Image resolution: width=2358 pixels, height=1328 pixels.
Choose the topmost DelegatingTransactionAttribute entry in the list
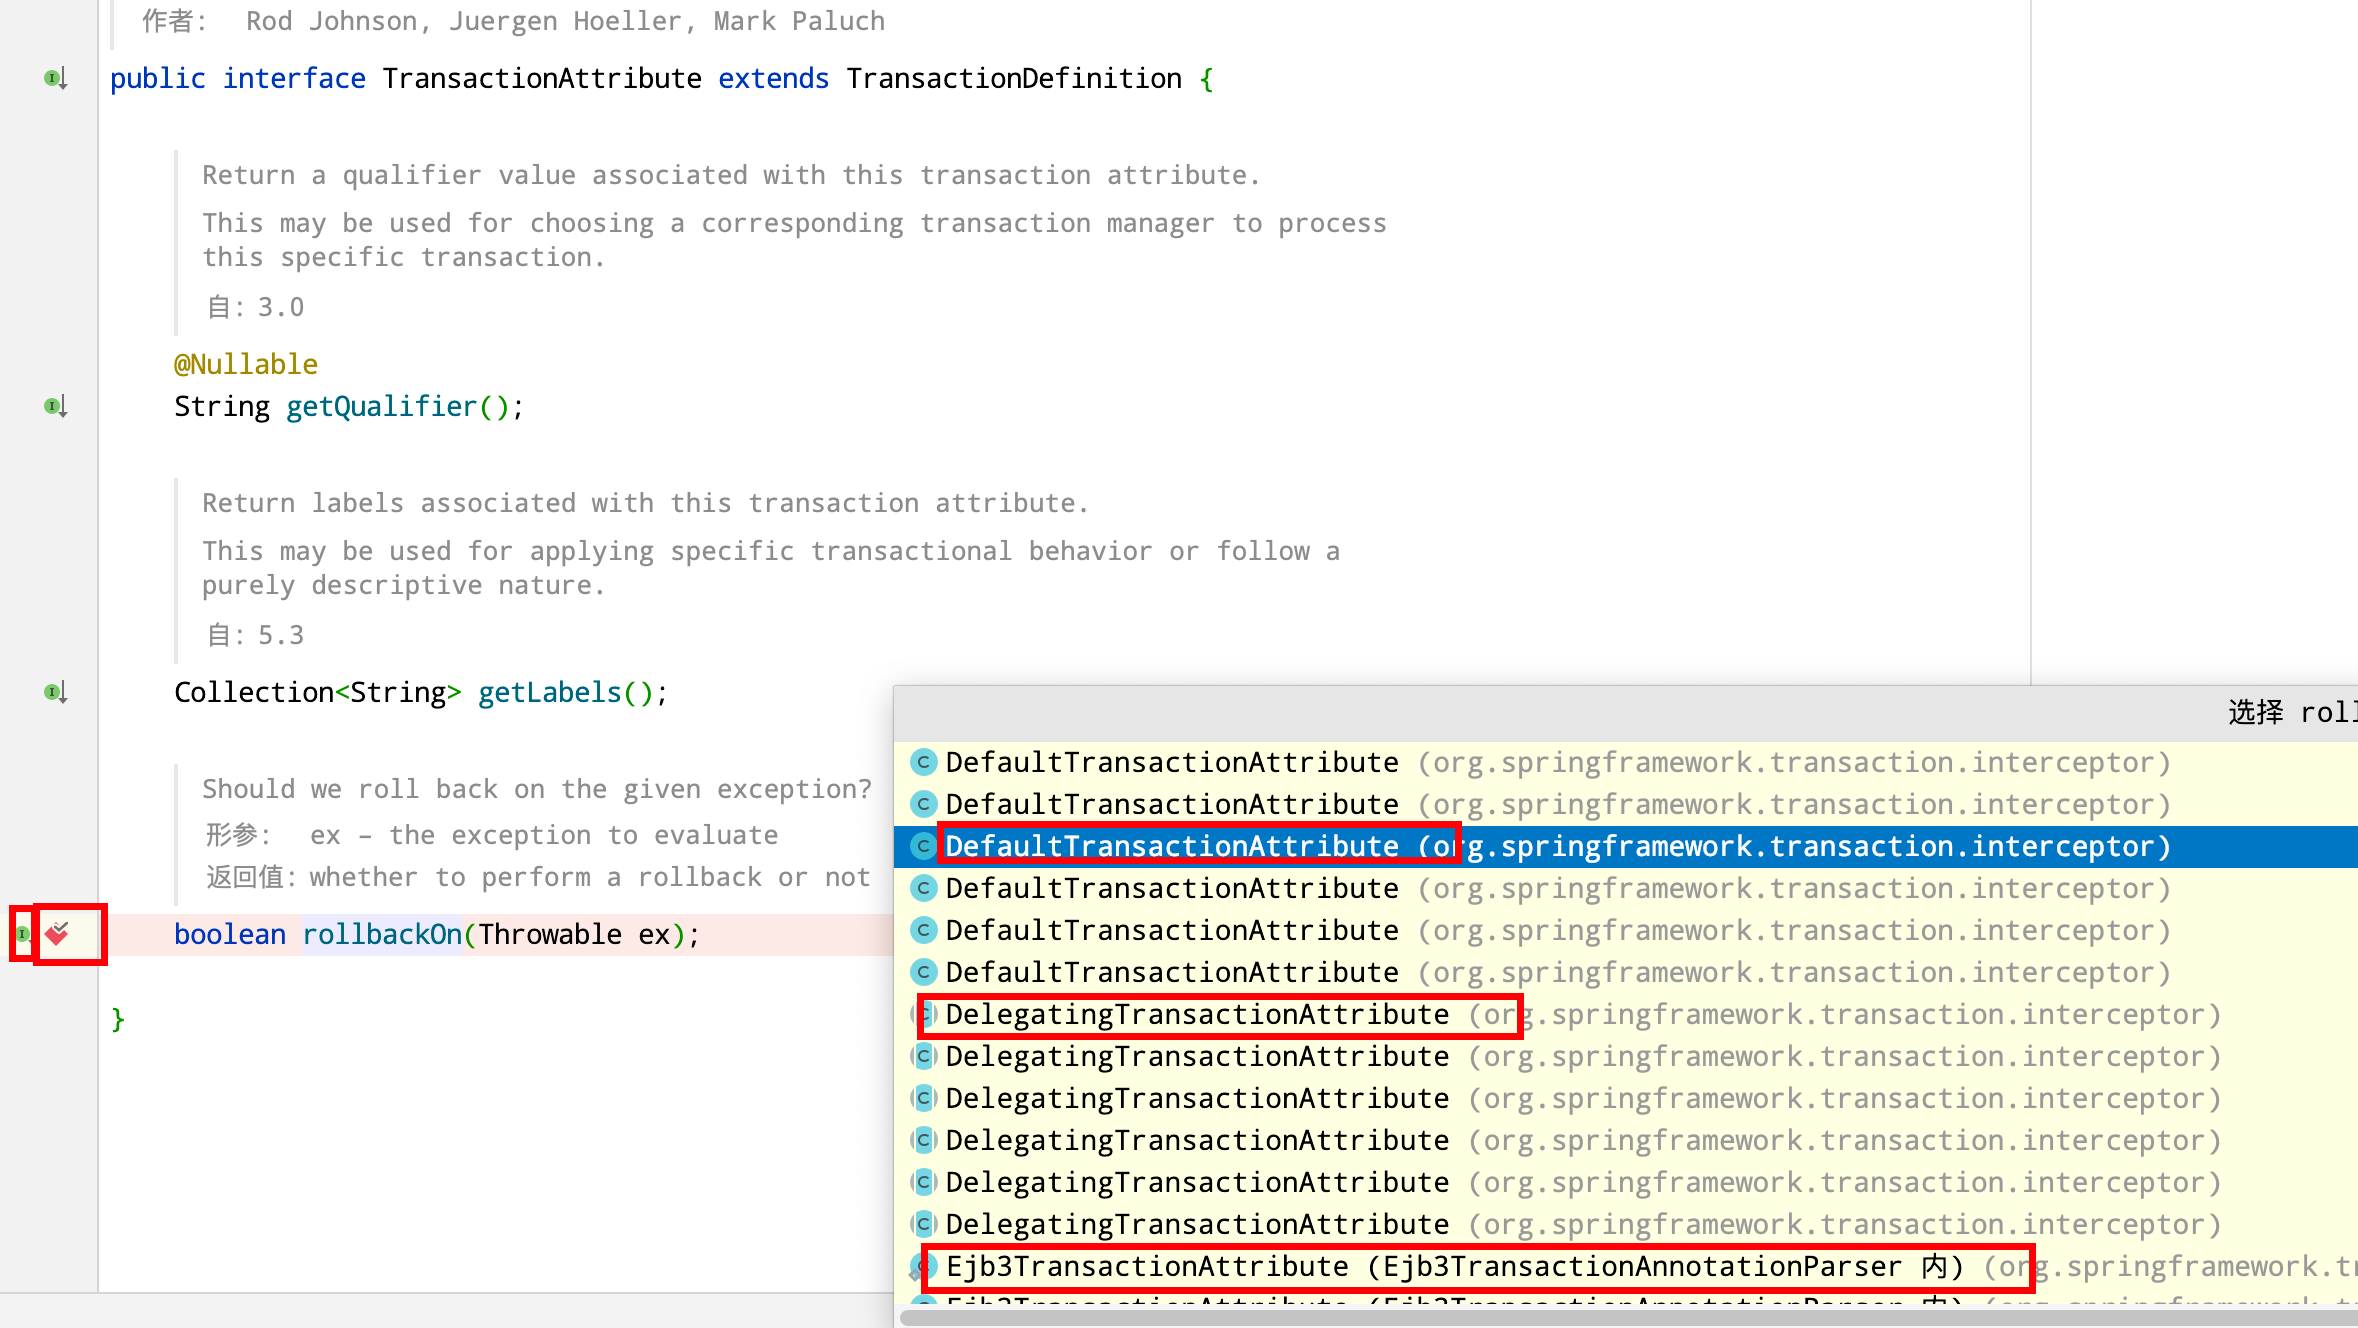tap(1626, 1015)
